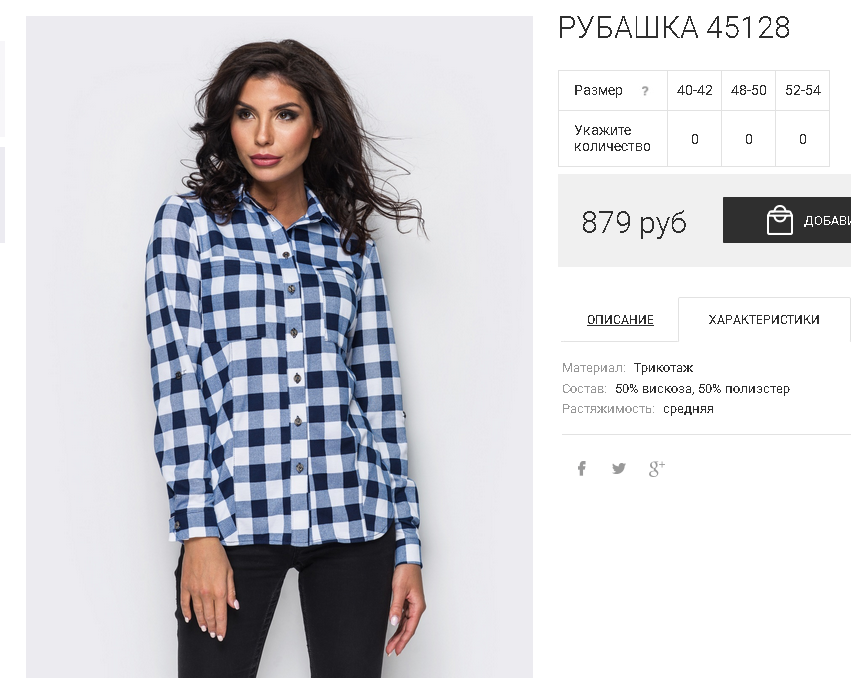The image size is (851, 678).
Task: Select the 48-50 size header cell
Action: tap(748, 90)
